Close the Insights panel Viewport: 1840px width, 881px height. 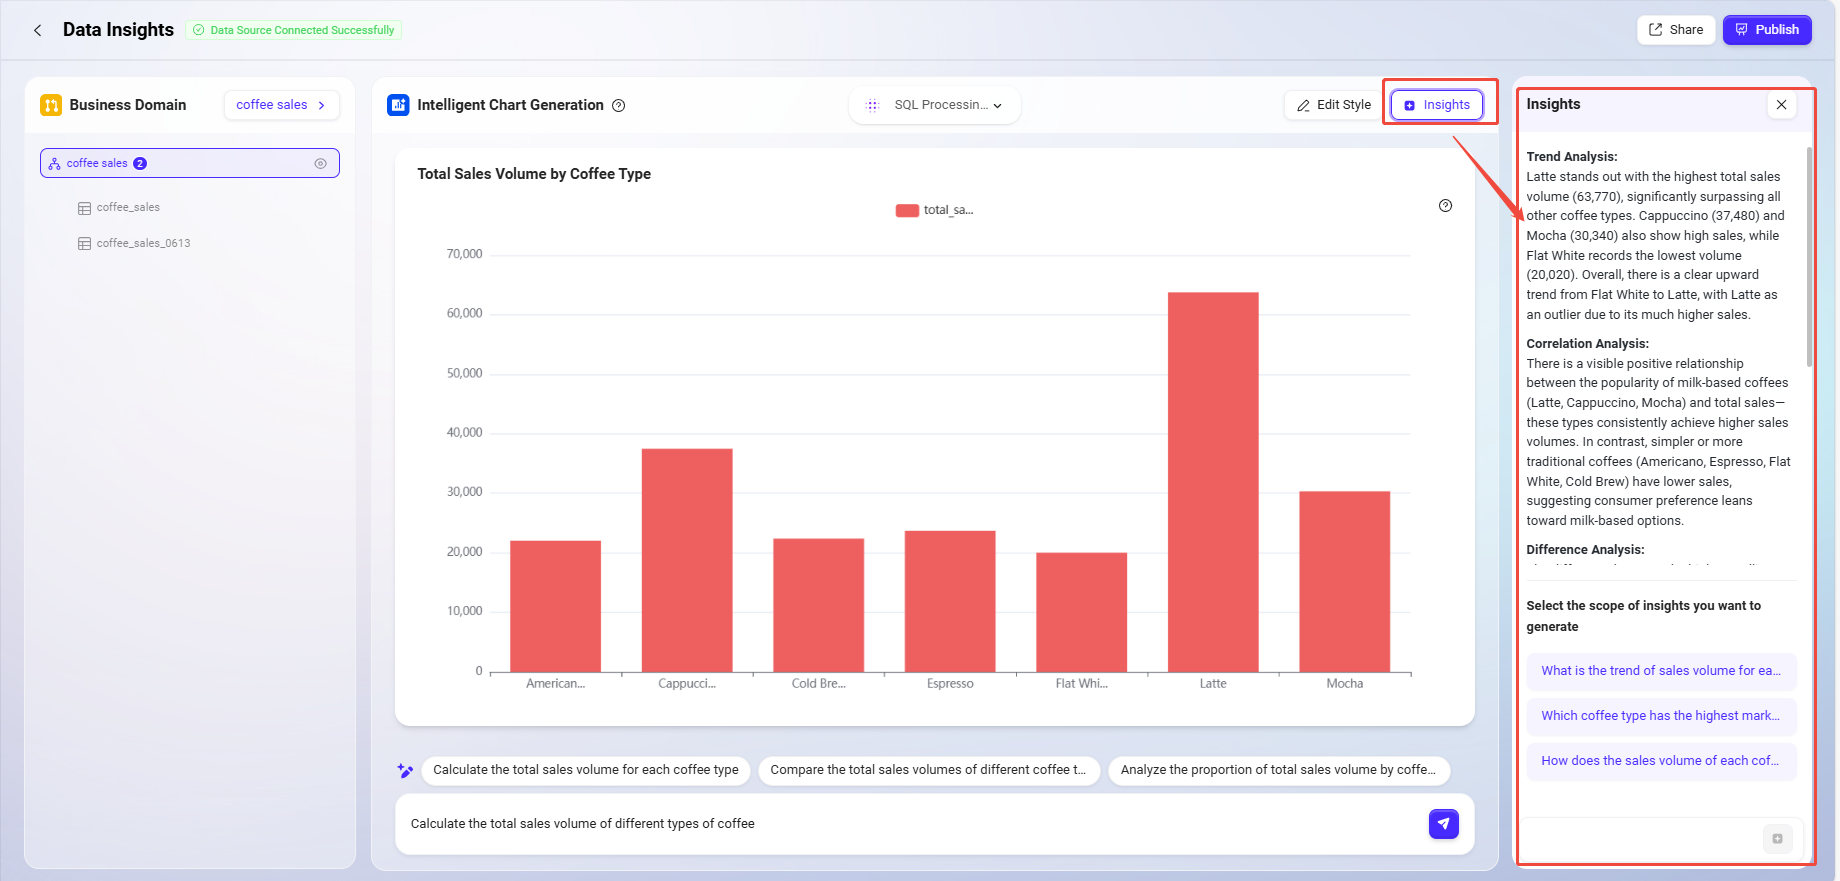click(1781, 104)
